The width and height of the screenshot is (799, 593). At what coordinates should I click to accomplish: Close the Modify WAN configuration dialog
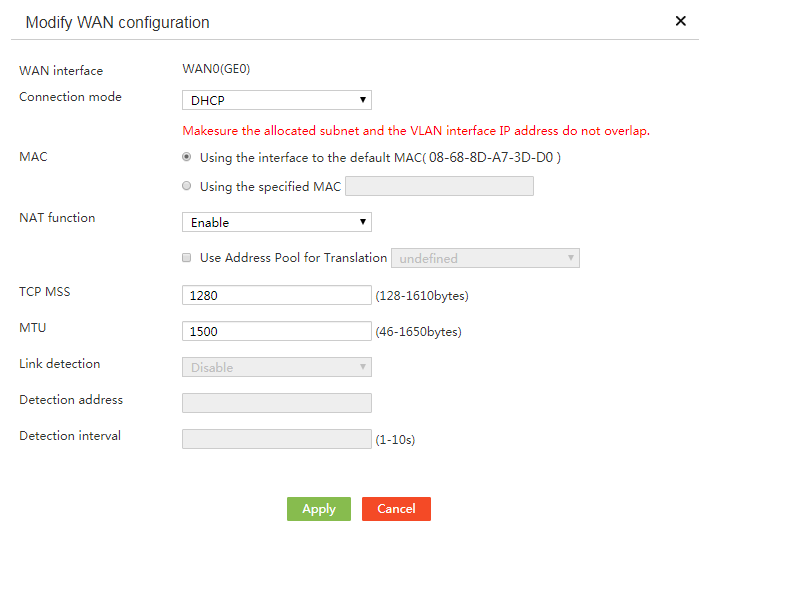(x=680, y=21)
